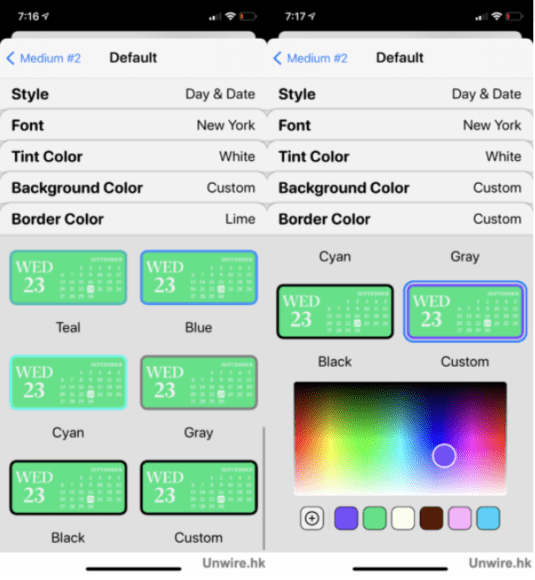Click the red area of color spectrum
535x580 pixels.
300,444
